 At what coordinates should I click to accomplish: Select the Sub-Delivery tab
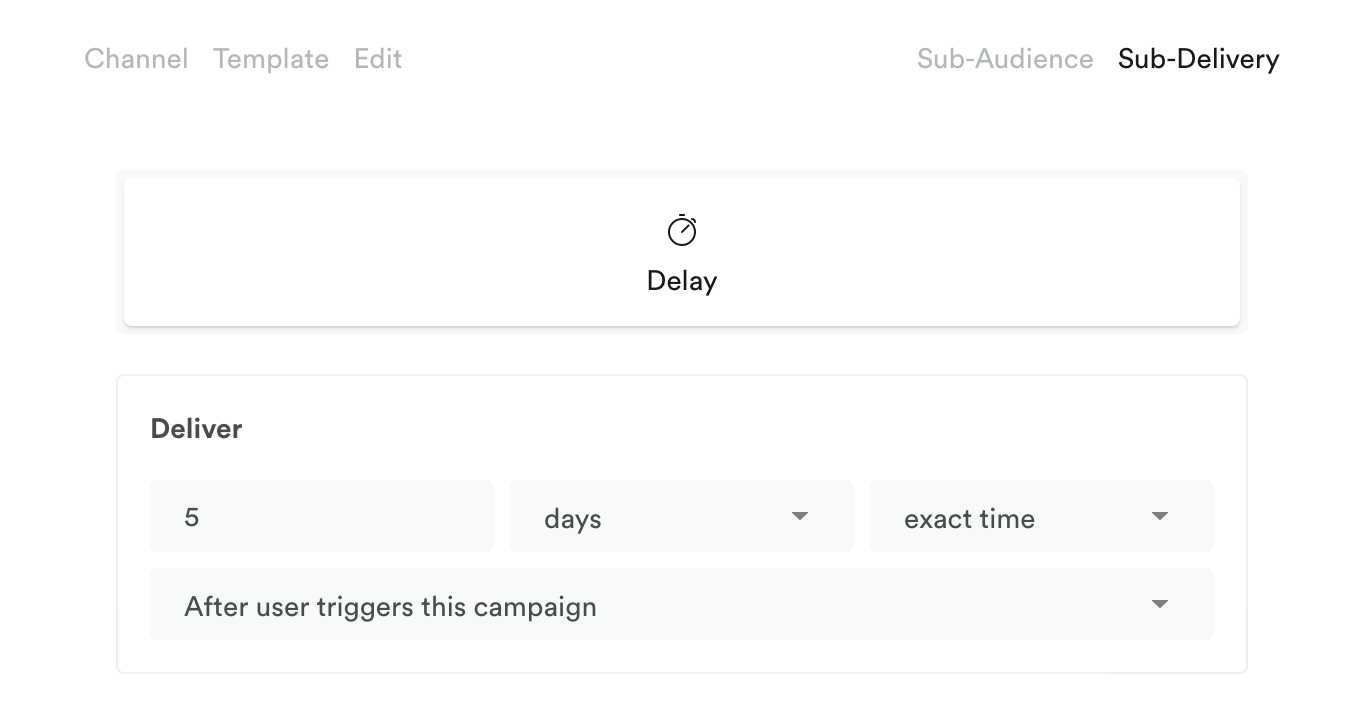point(1198,59)
